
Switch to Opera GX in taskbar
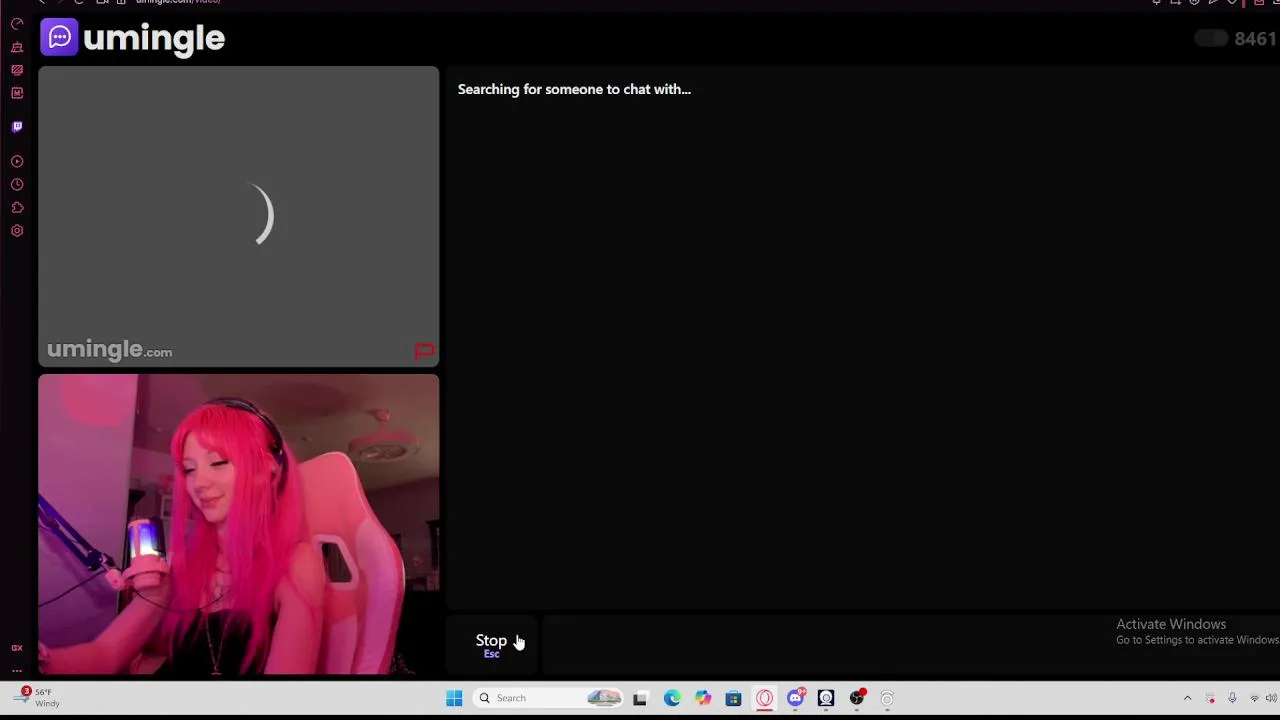[x=764, y=698]
